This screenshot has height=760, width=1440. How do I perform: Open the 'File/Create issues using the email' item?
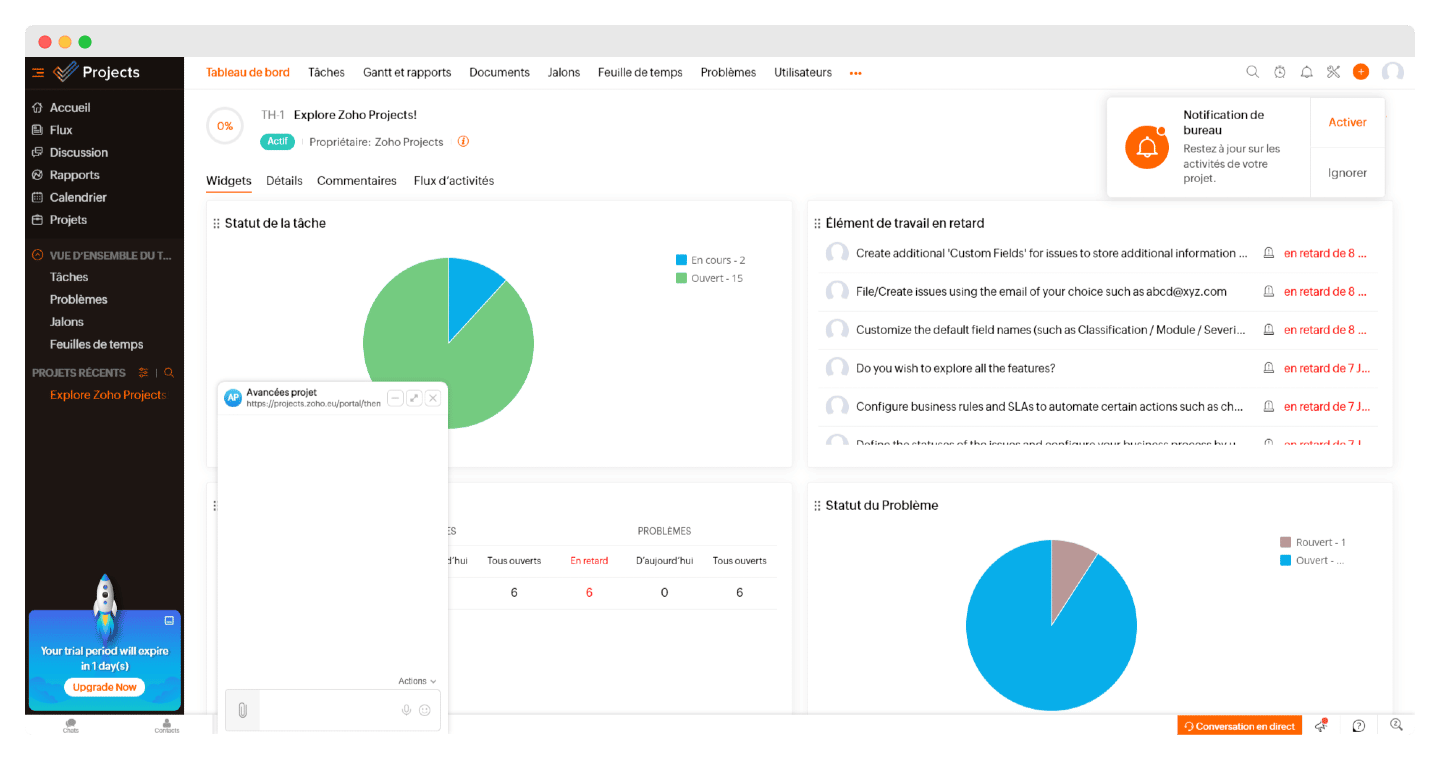[x=1041, y=292]
